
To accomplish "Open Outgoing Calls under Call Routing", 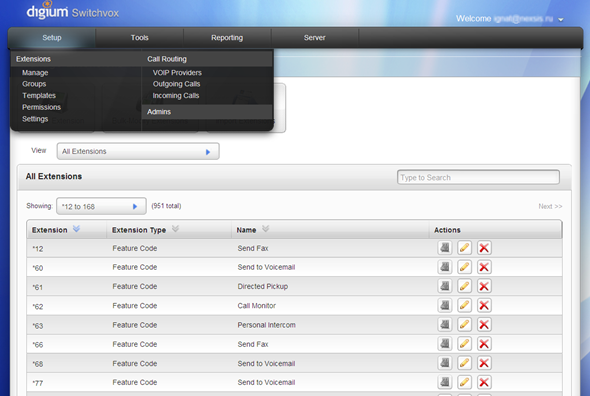I will click(x=176, y=84).
